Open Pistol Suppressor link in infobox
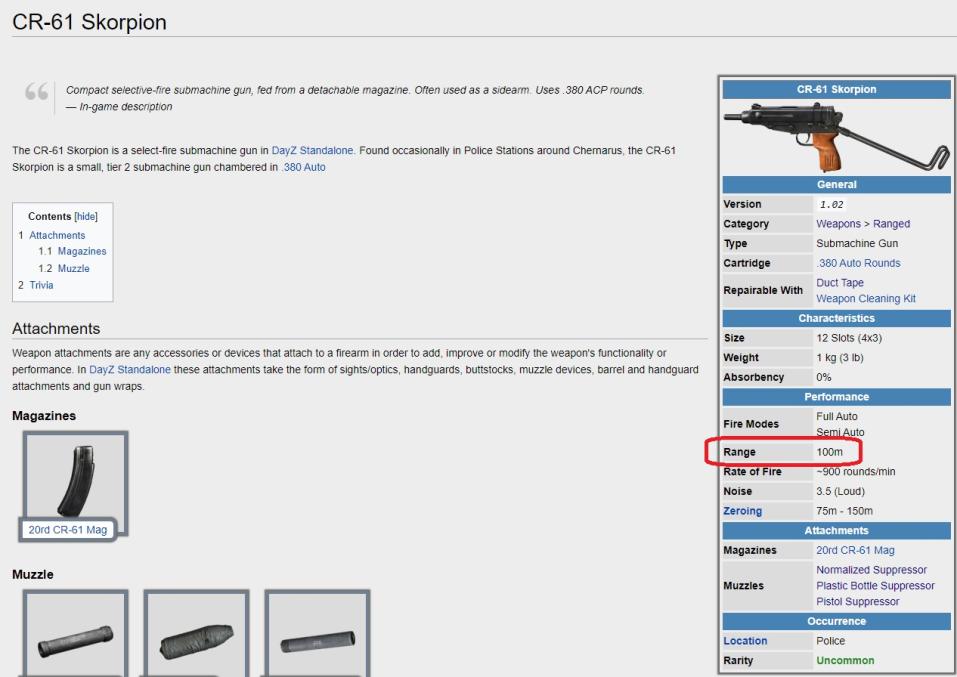 pyautogui.click(x=858, y=601)
